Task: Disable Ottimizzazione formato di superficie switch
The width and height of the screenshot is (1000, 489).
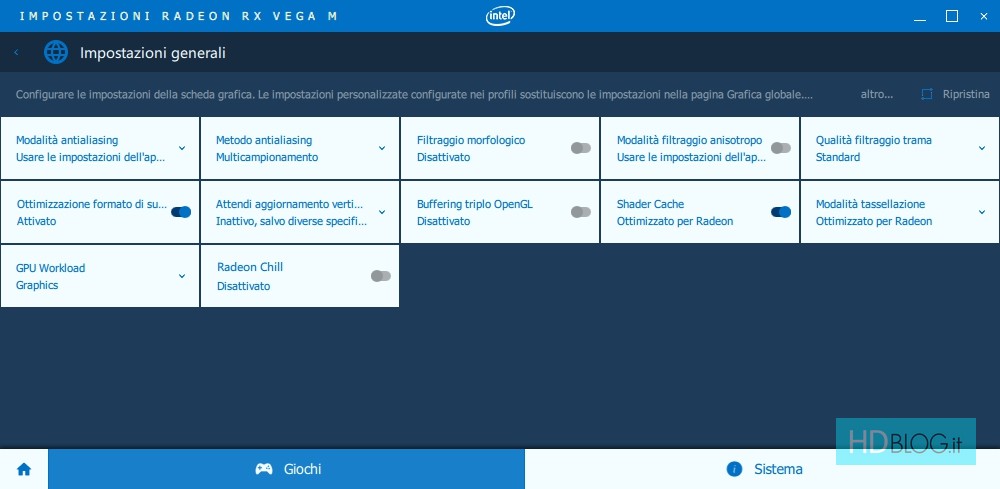Action: [181, 212]
